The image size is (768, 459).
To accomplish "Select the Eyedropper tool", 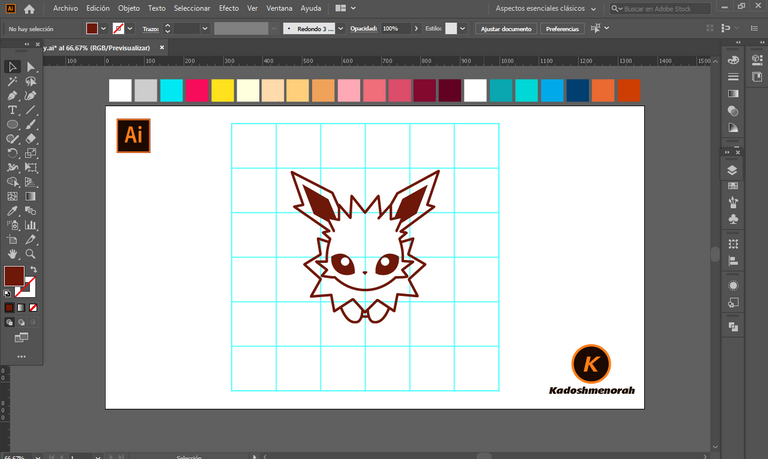I will point(12,211).
